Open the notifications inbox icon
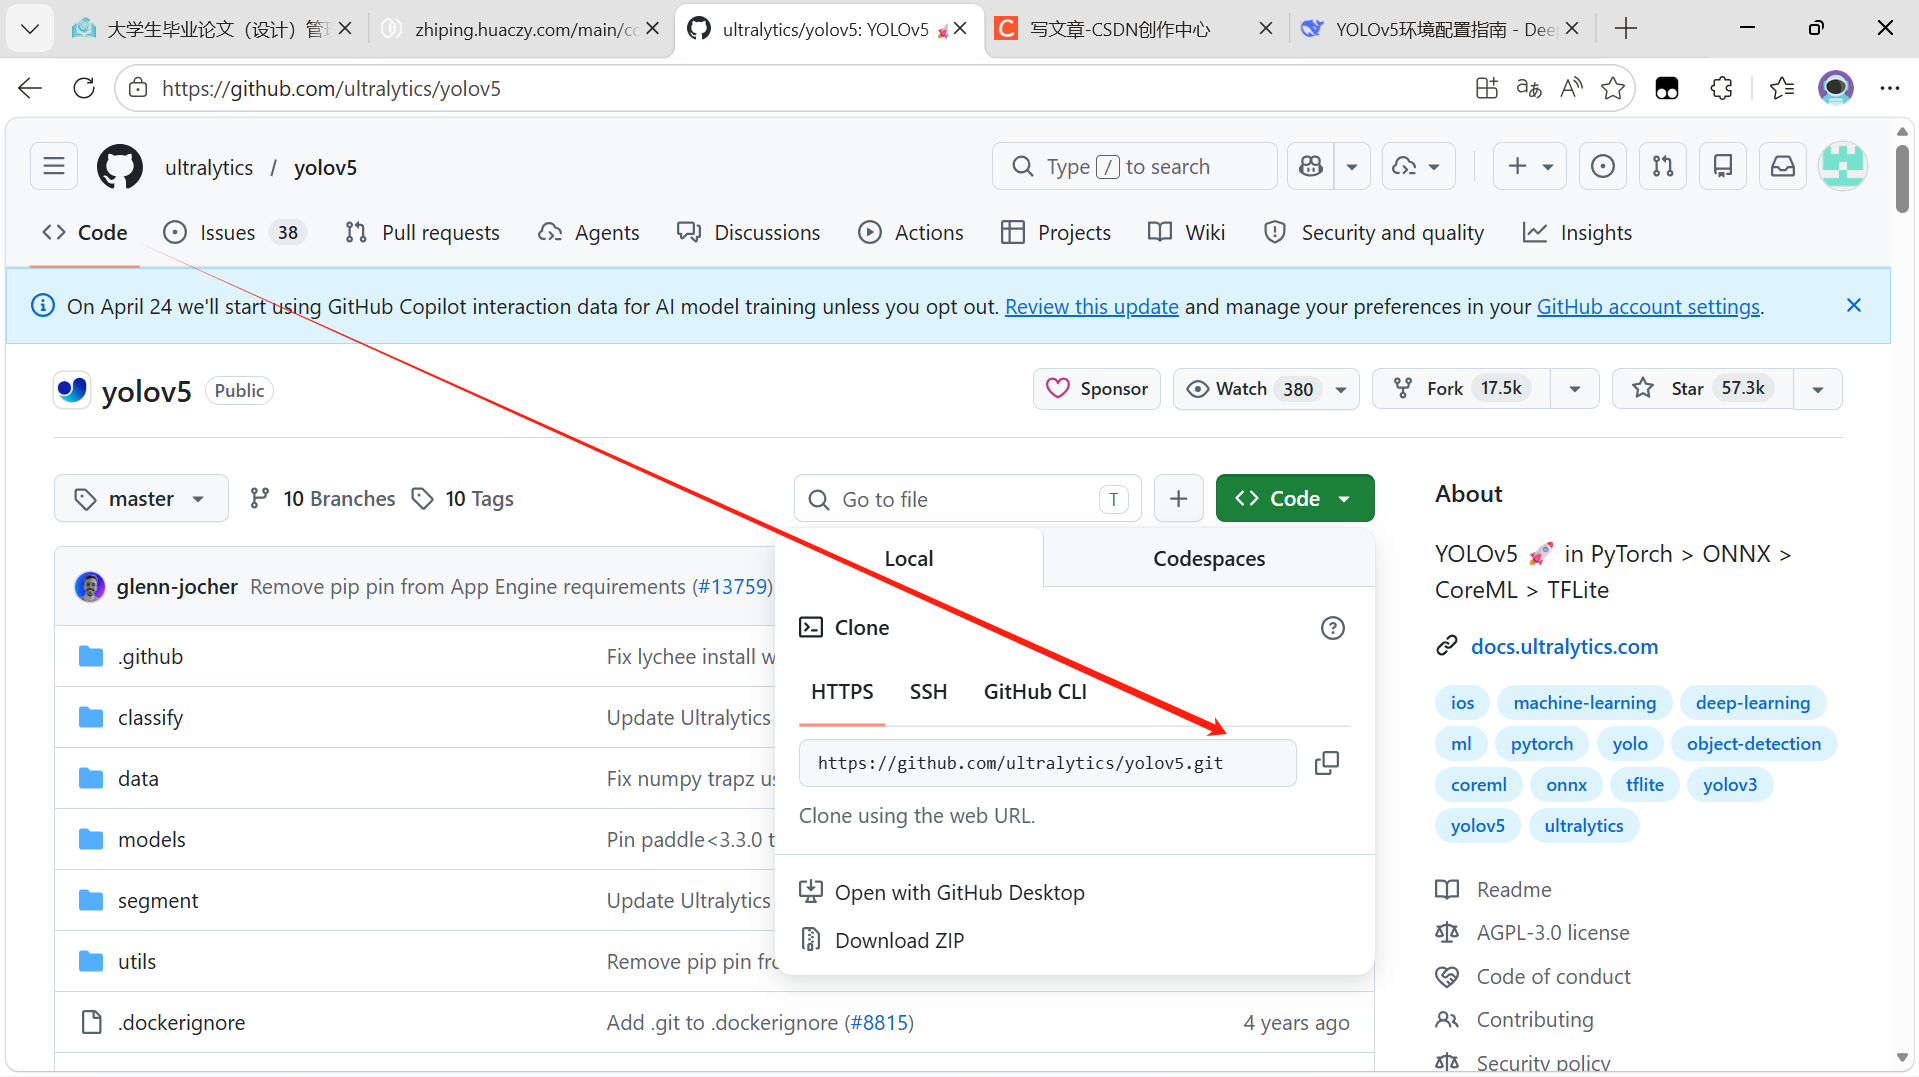This screenshot has height=1077, width=1919. 1782,166
